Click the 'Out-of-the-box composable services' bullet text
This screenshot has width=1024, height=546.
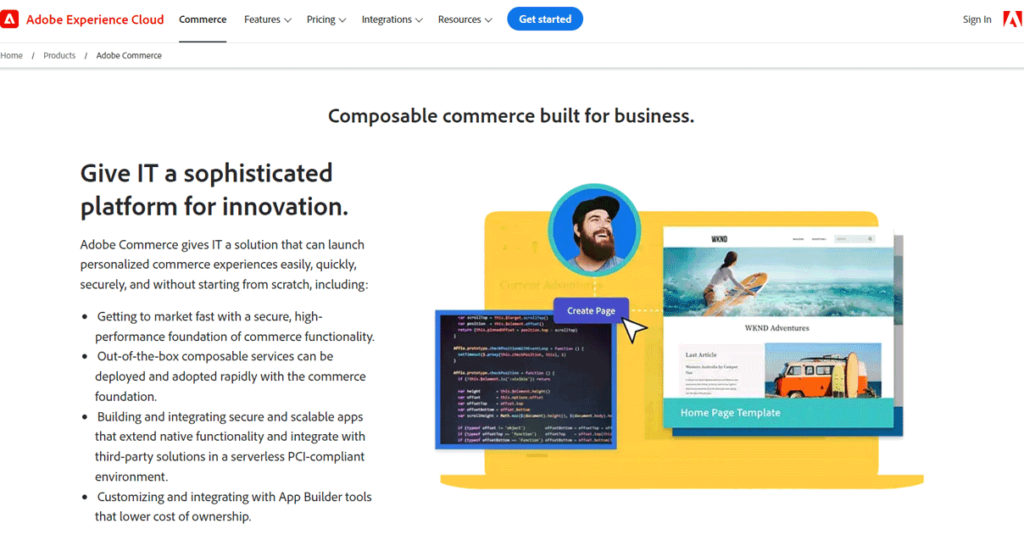[230, 376]
